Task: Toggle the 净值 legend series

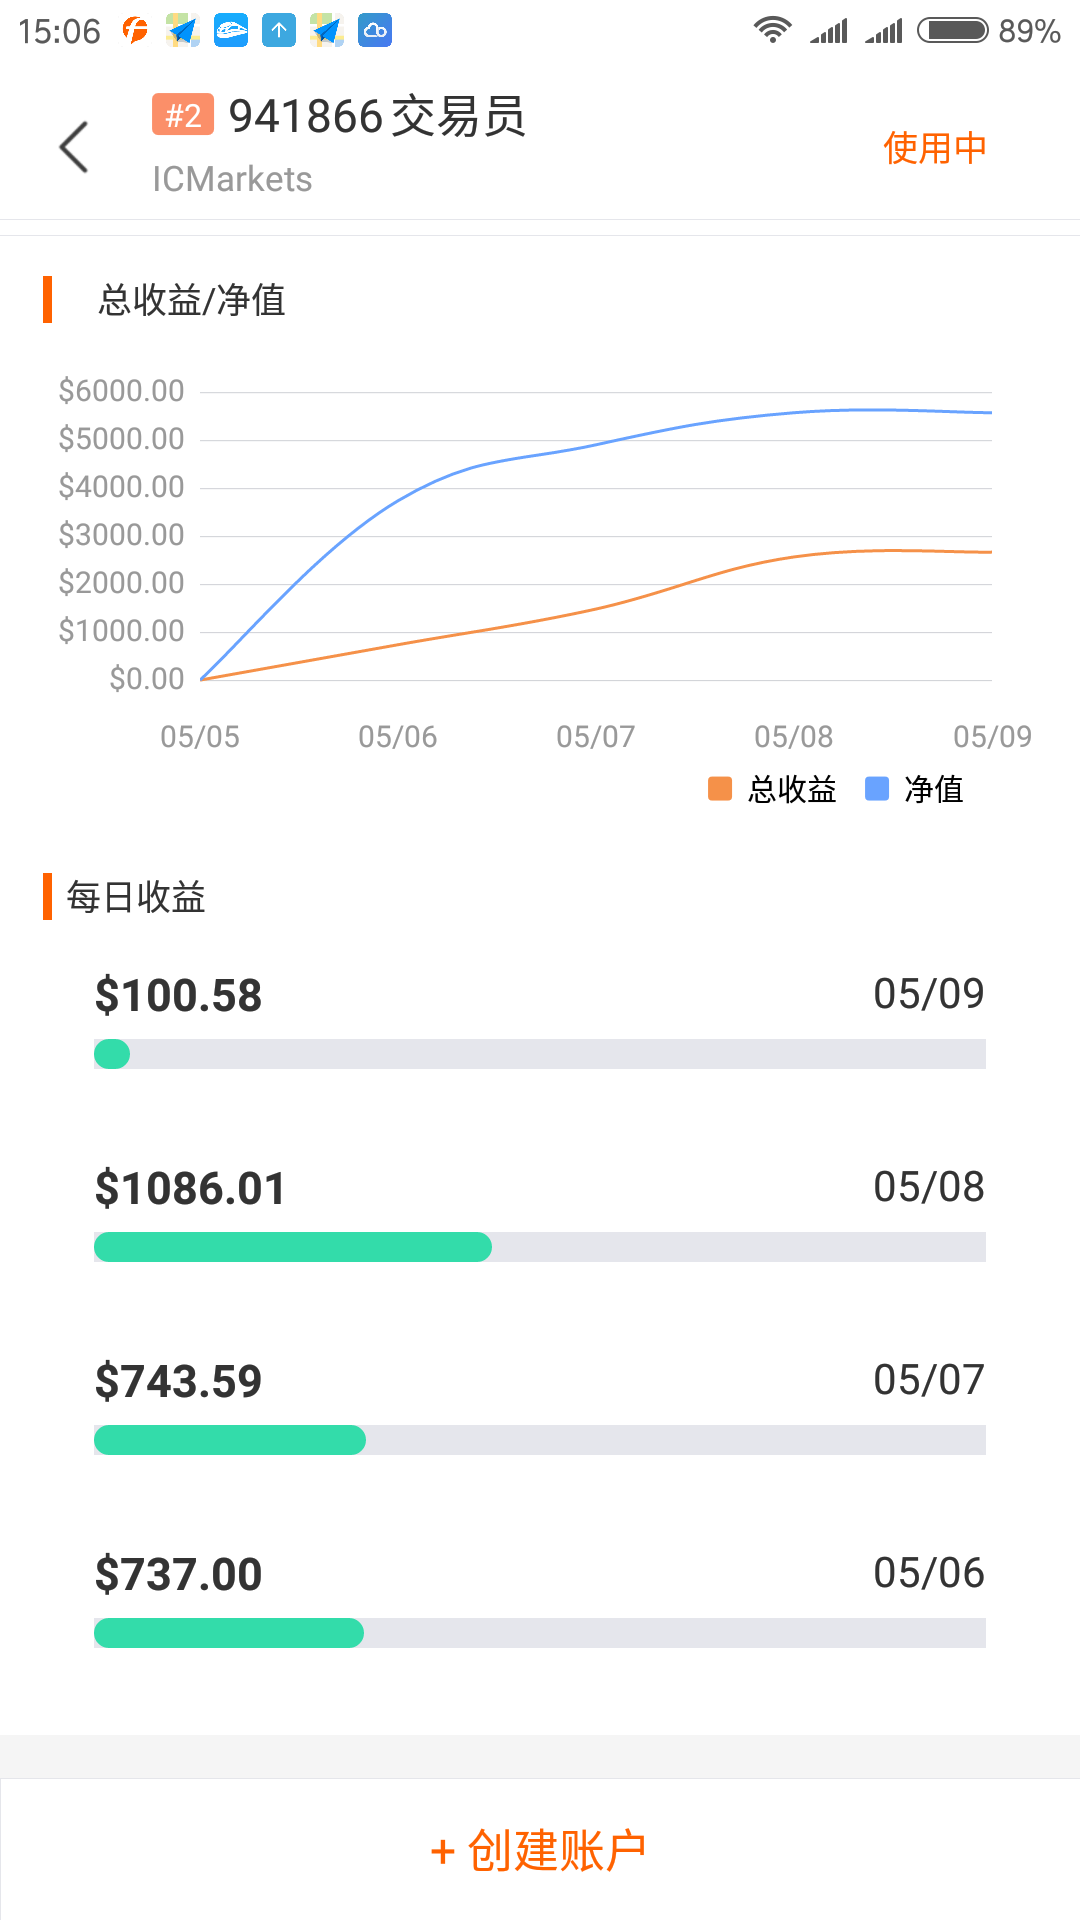Action: [914, 789]
